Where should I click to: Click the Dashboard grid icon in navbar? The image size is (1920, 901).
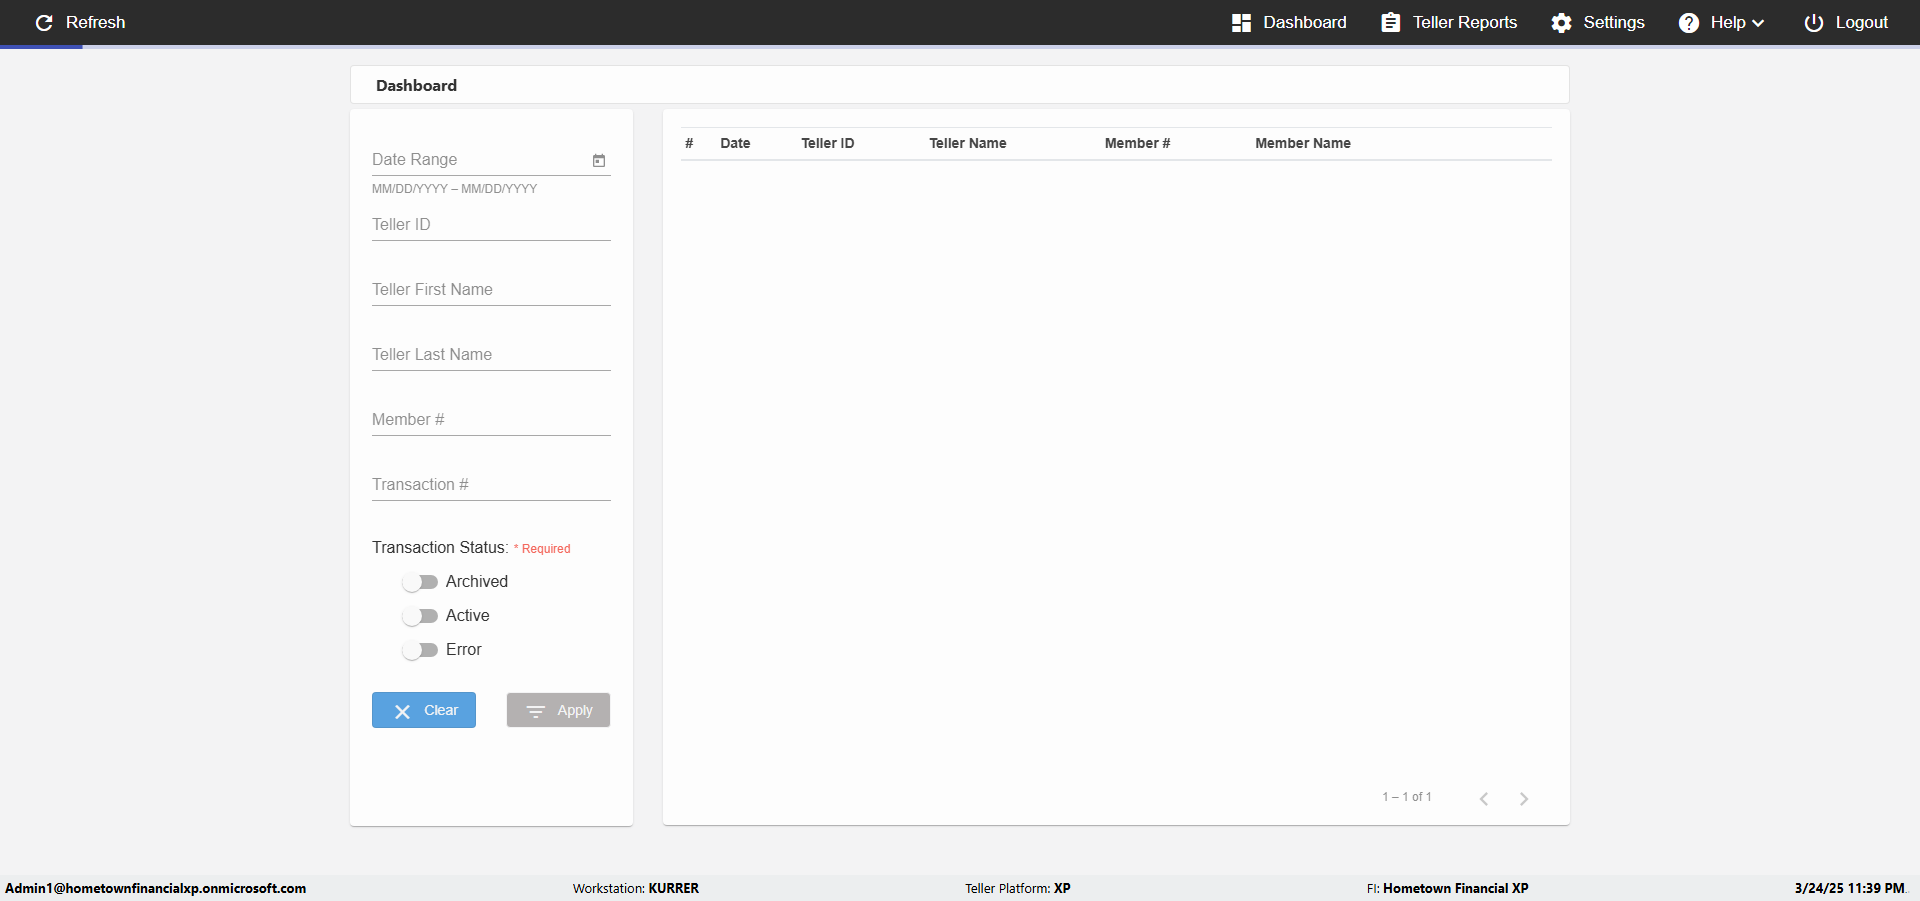pyautogui.click(x=1241, y=22)
